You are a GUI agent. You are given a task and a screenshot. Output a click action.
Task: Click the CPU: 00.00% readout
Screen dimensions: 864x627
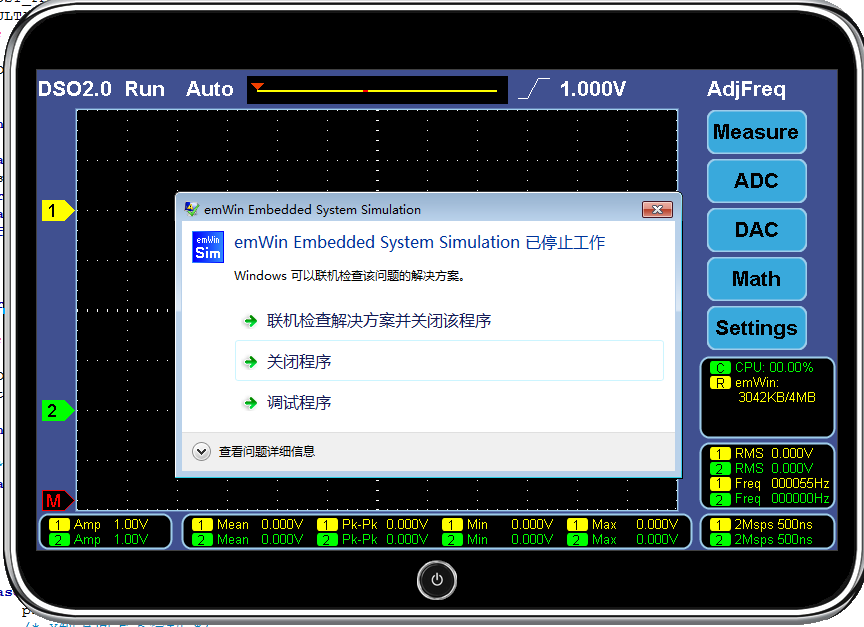(x=774, y=367)
